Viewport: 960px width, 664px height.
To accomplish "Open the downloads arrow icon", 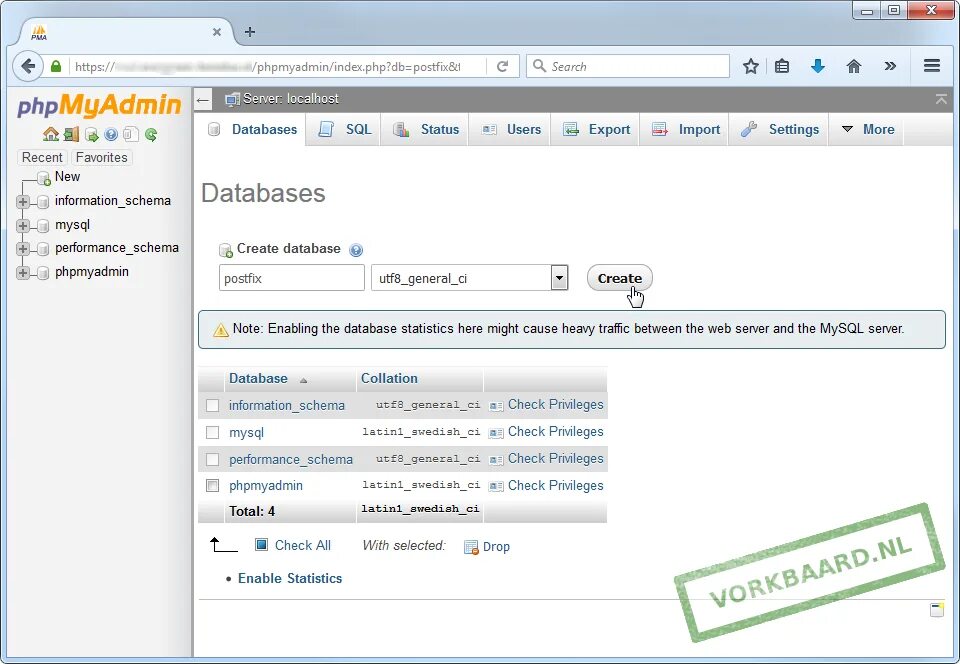I will pos(817,66).
